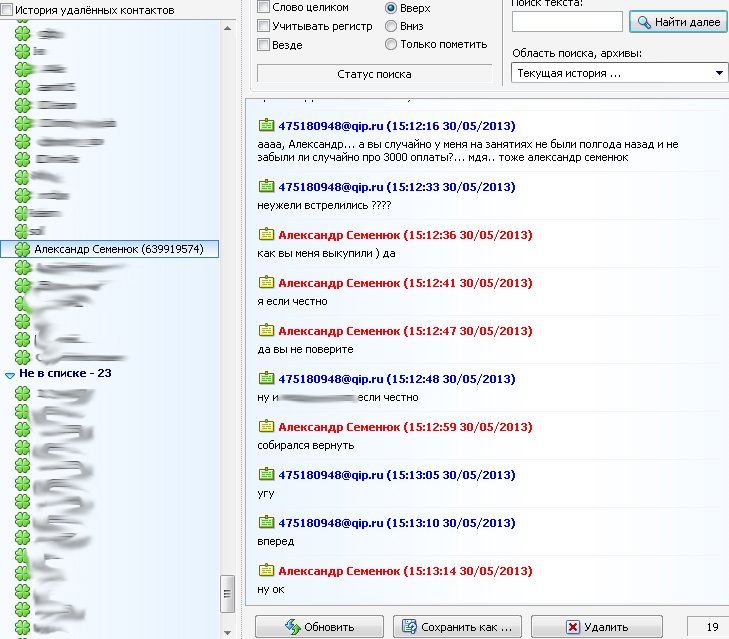Click message text да вы не поверите

point(305,349)
